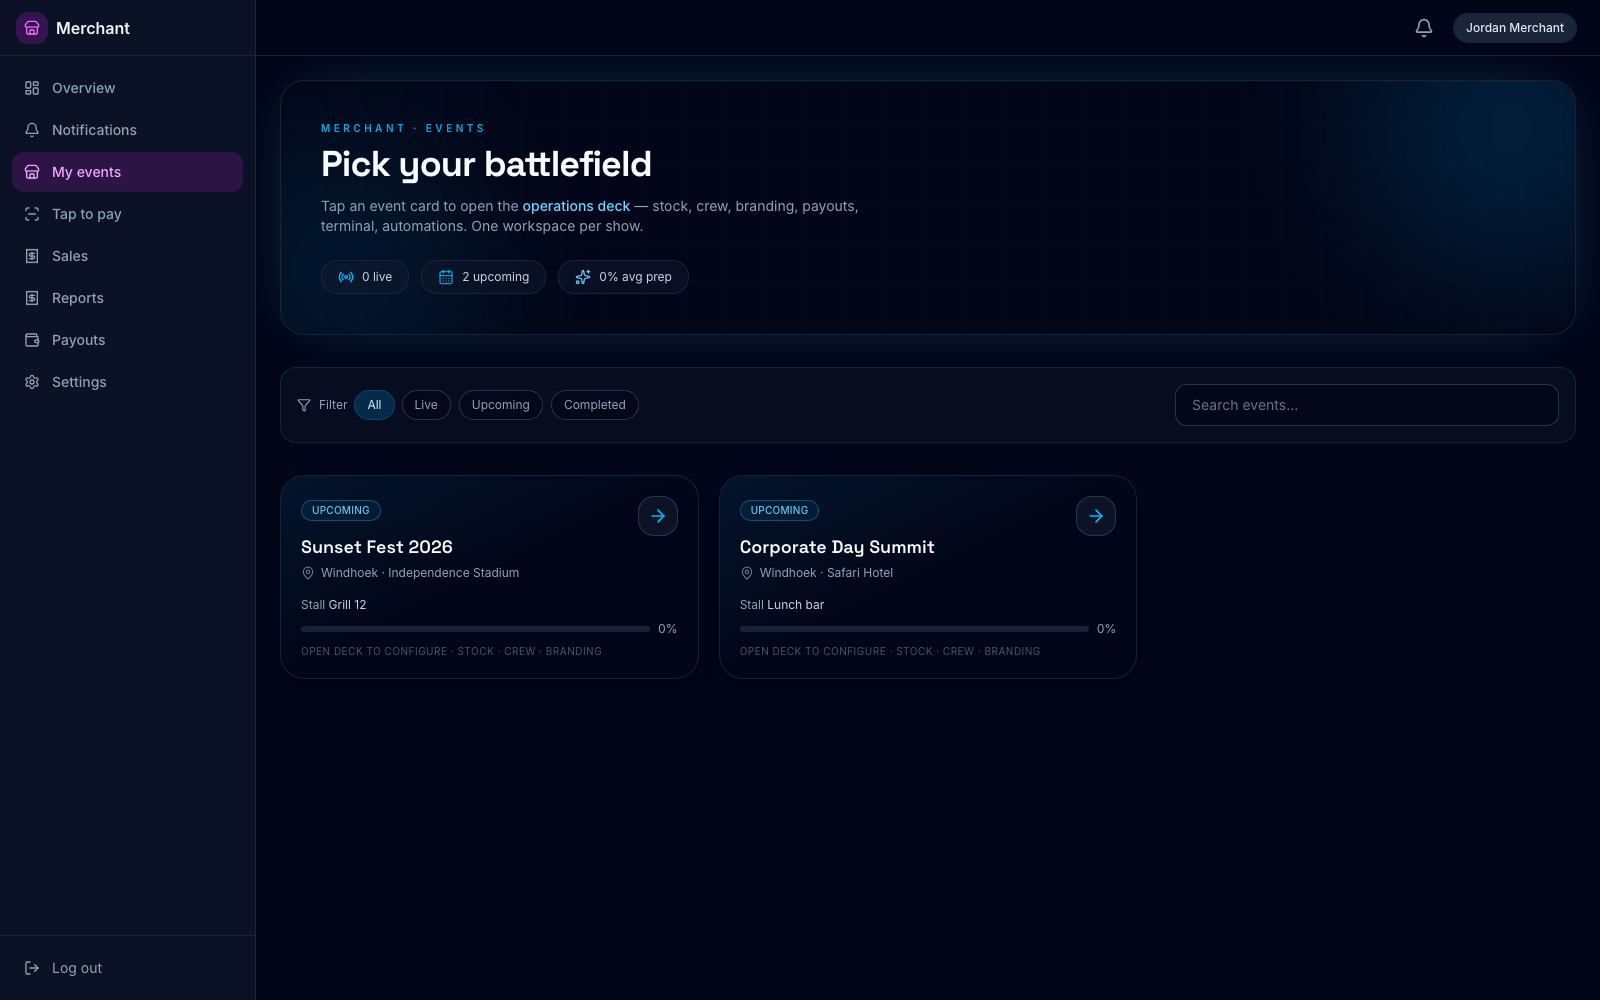Click Windhoek · Safari Hotel location text

coord(826,573)
